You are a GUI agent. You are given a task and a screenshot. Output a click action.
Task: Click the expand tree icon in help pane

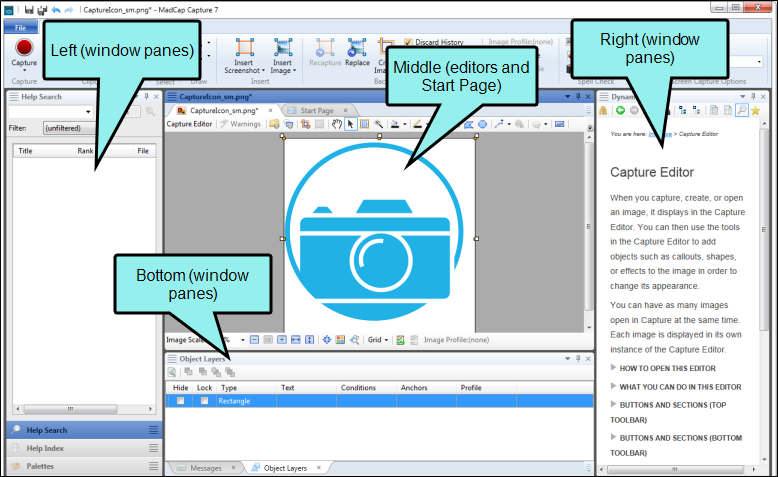coord(683,110)
